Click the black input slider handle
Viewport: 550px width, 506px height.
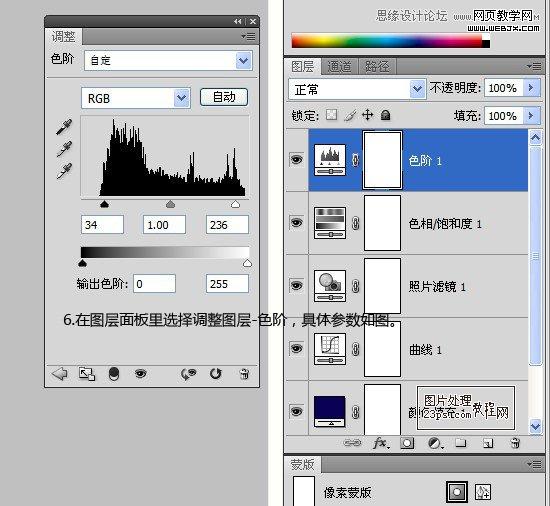[104, 204]
